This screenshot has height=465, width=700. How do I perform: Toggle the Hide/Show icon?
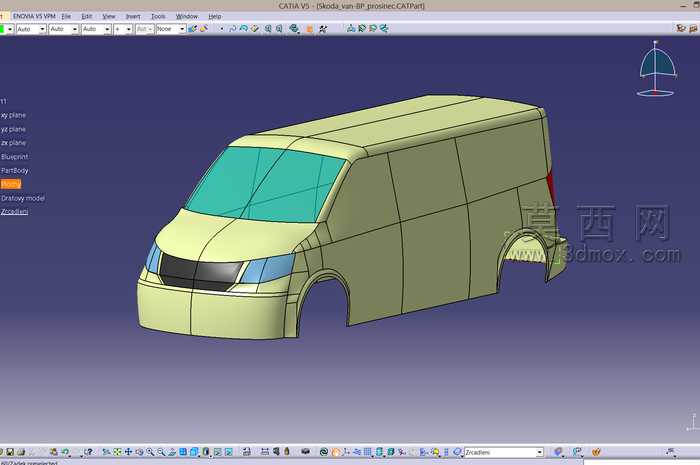click(x=217, y=452)
